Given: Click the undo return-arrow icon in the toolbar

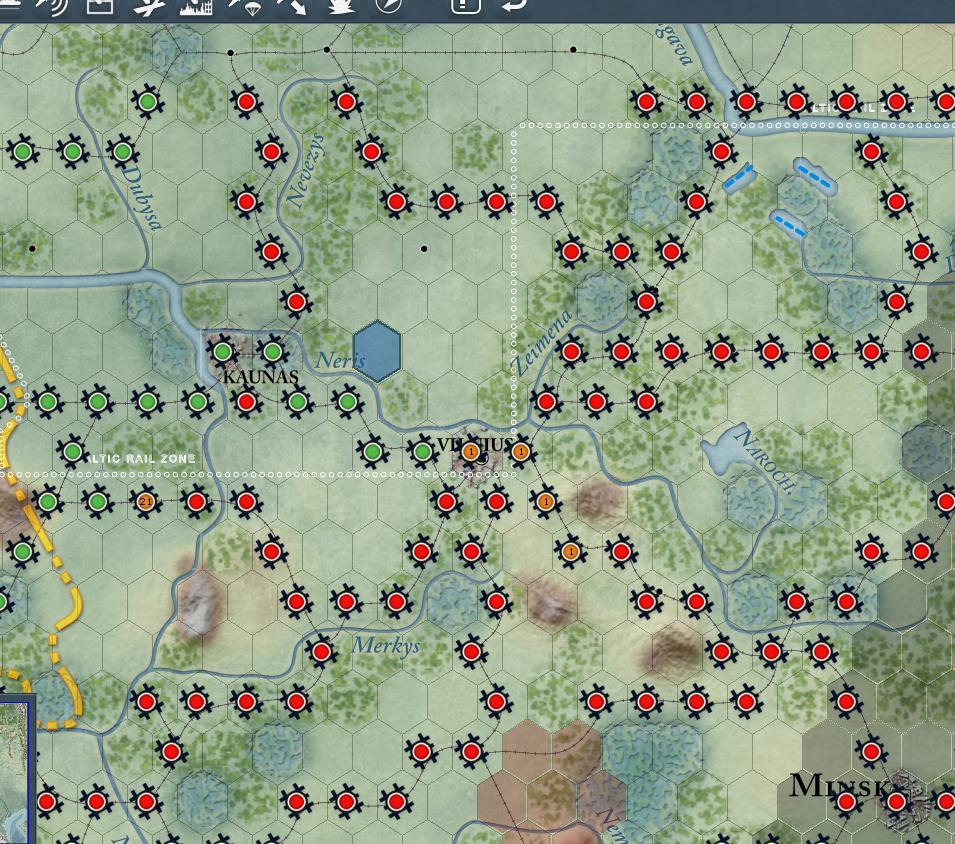Looking at the screenshot, I should (514, 5).
